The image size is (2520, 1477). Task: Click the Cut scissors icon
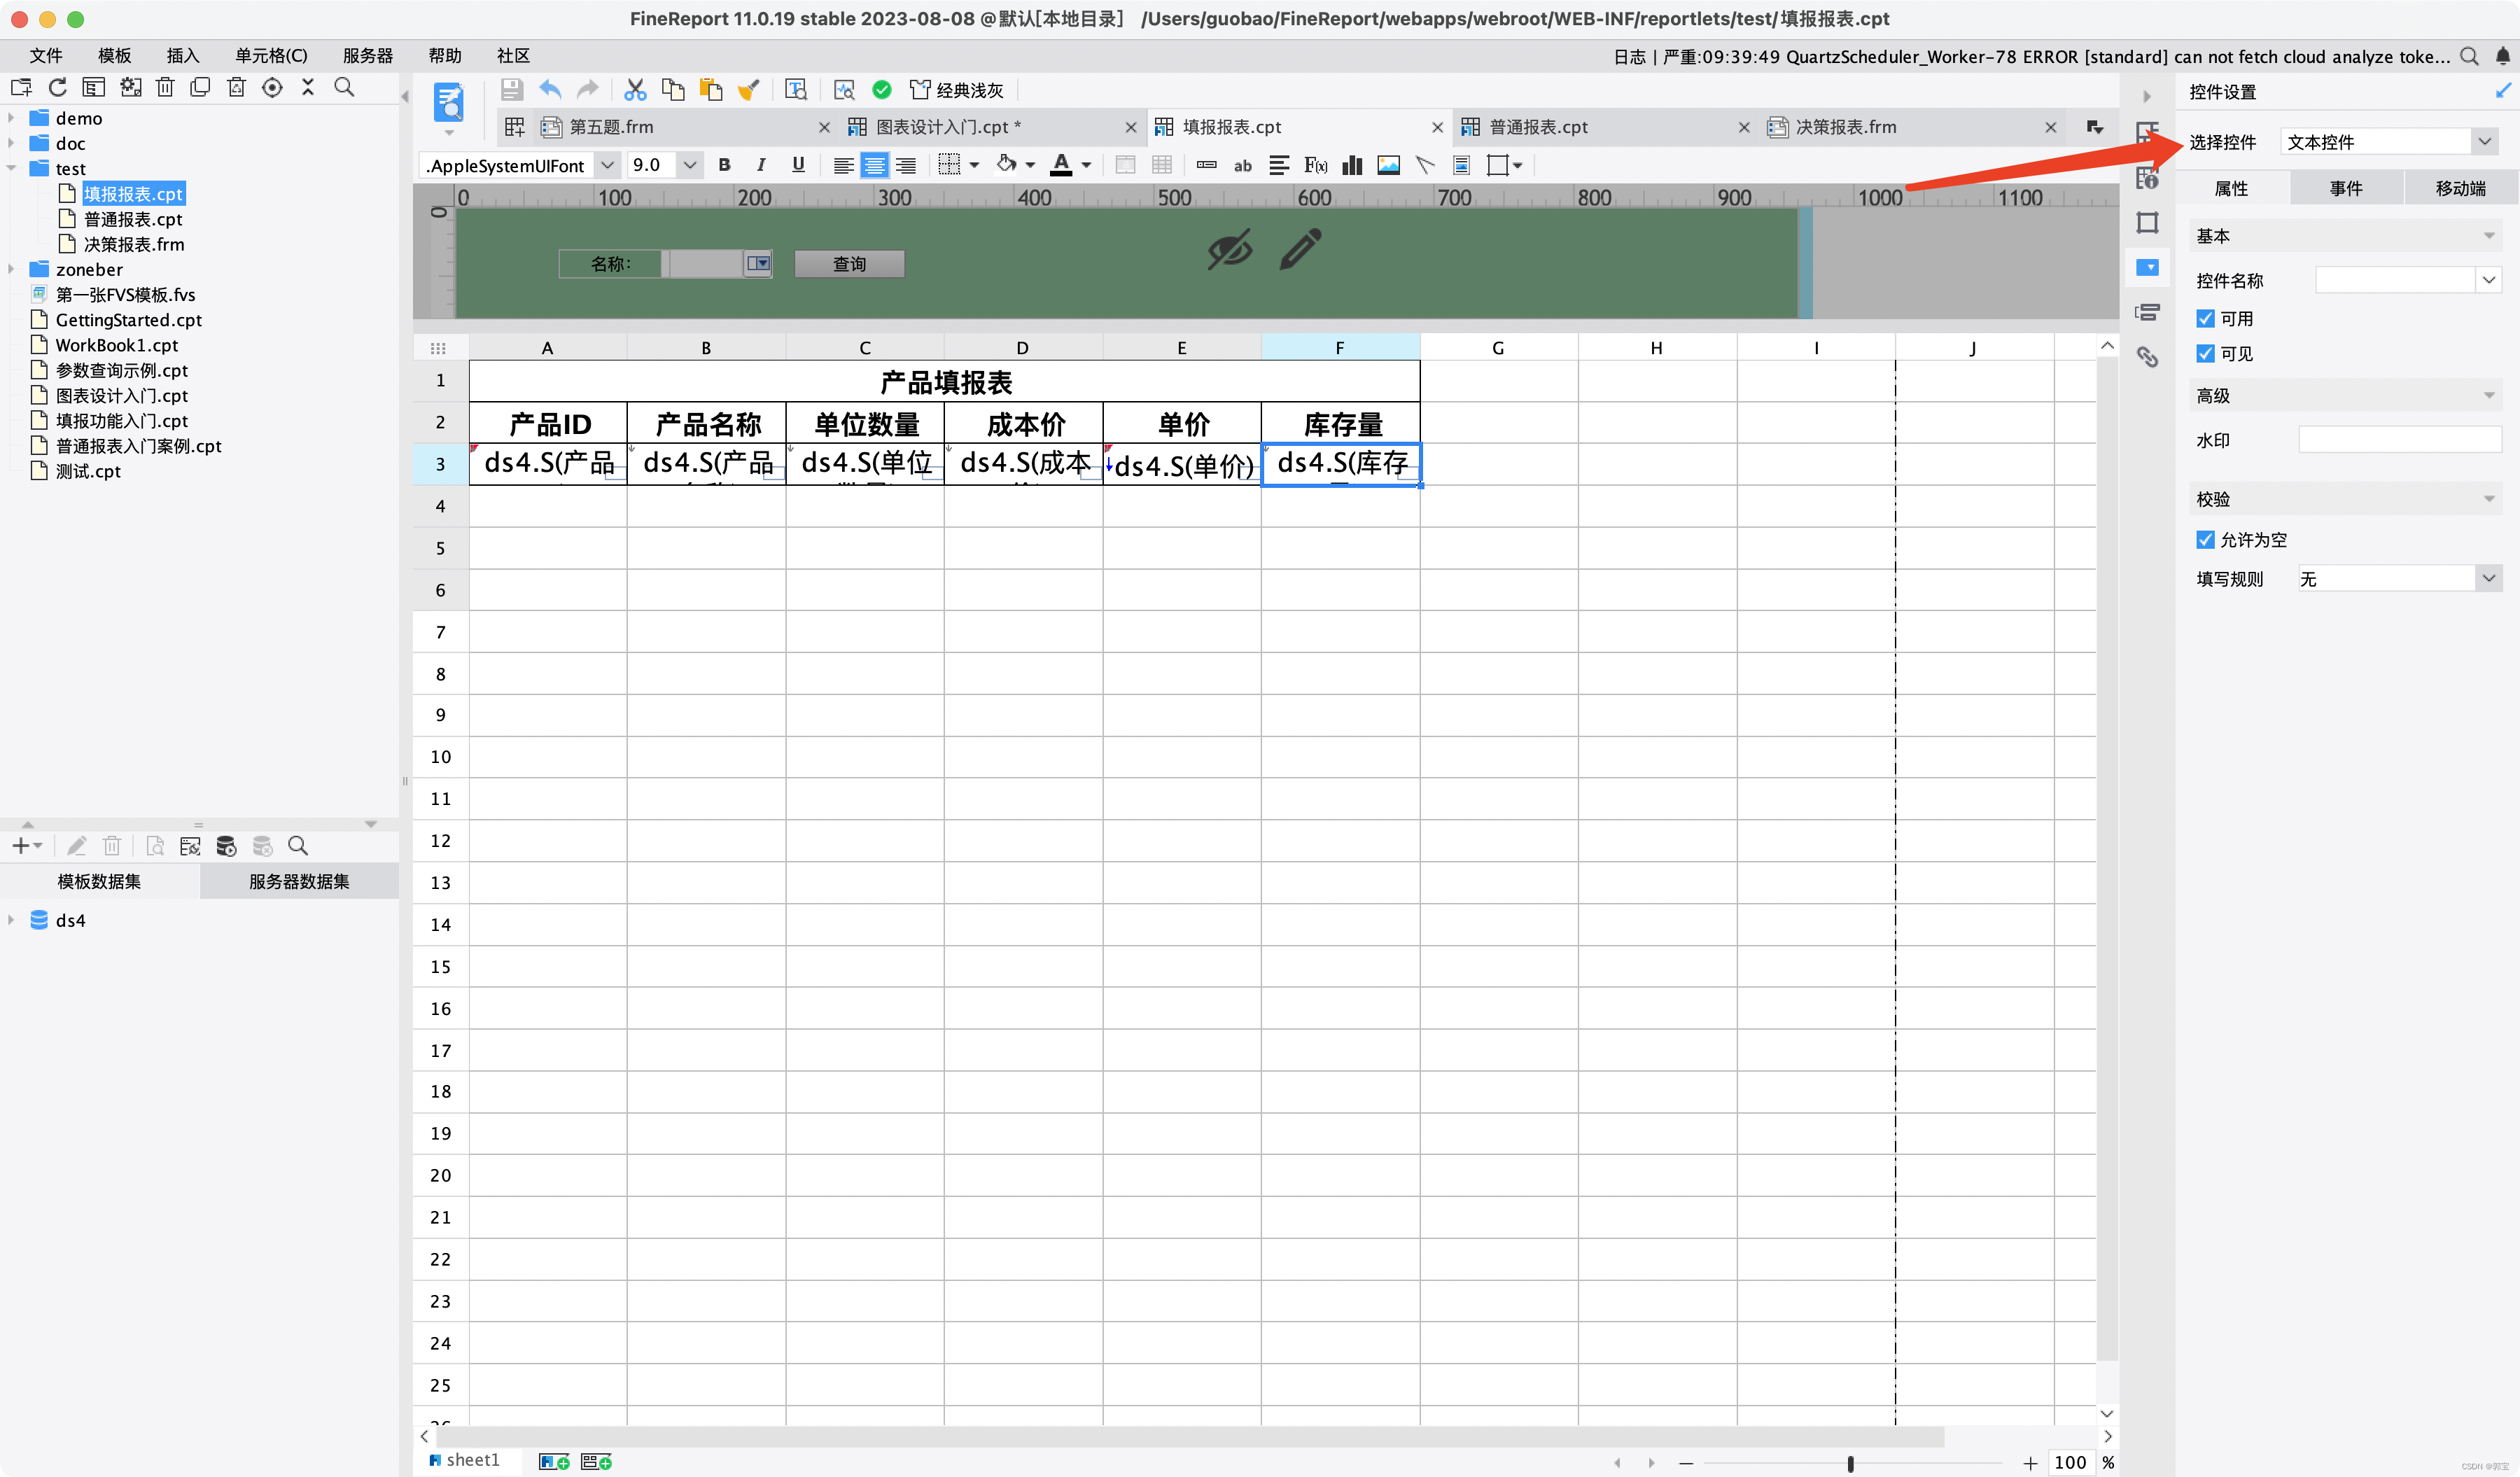coord(635,90)
